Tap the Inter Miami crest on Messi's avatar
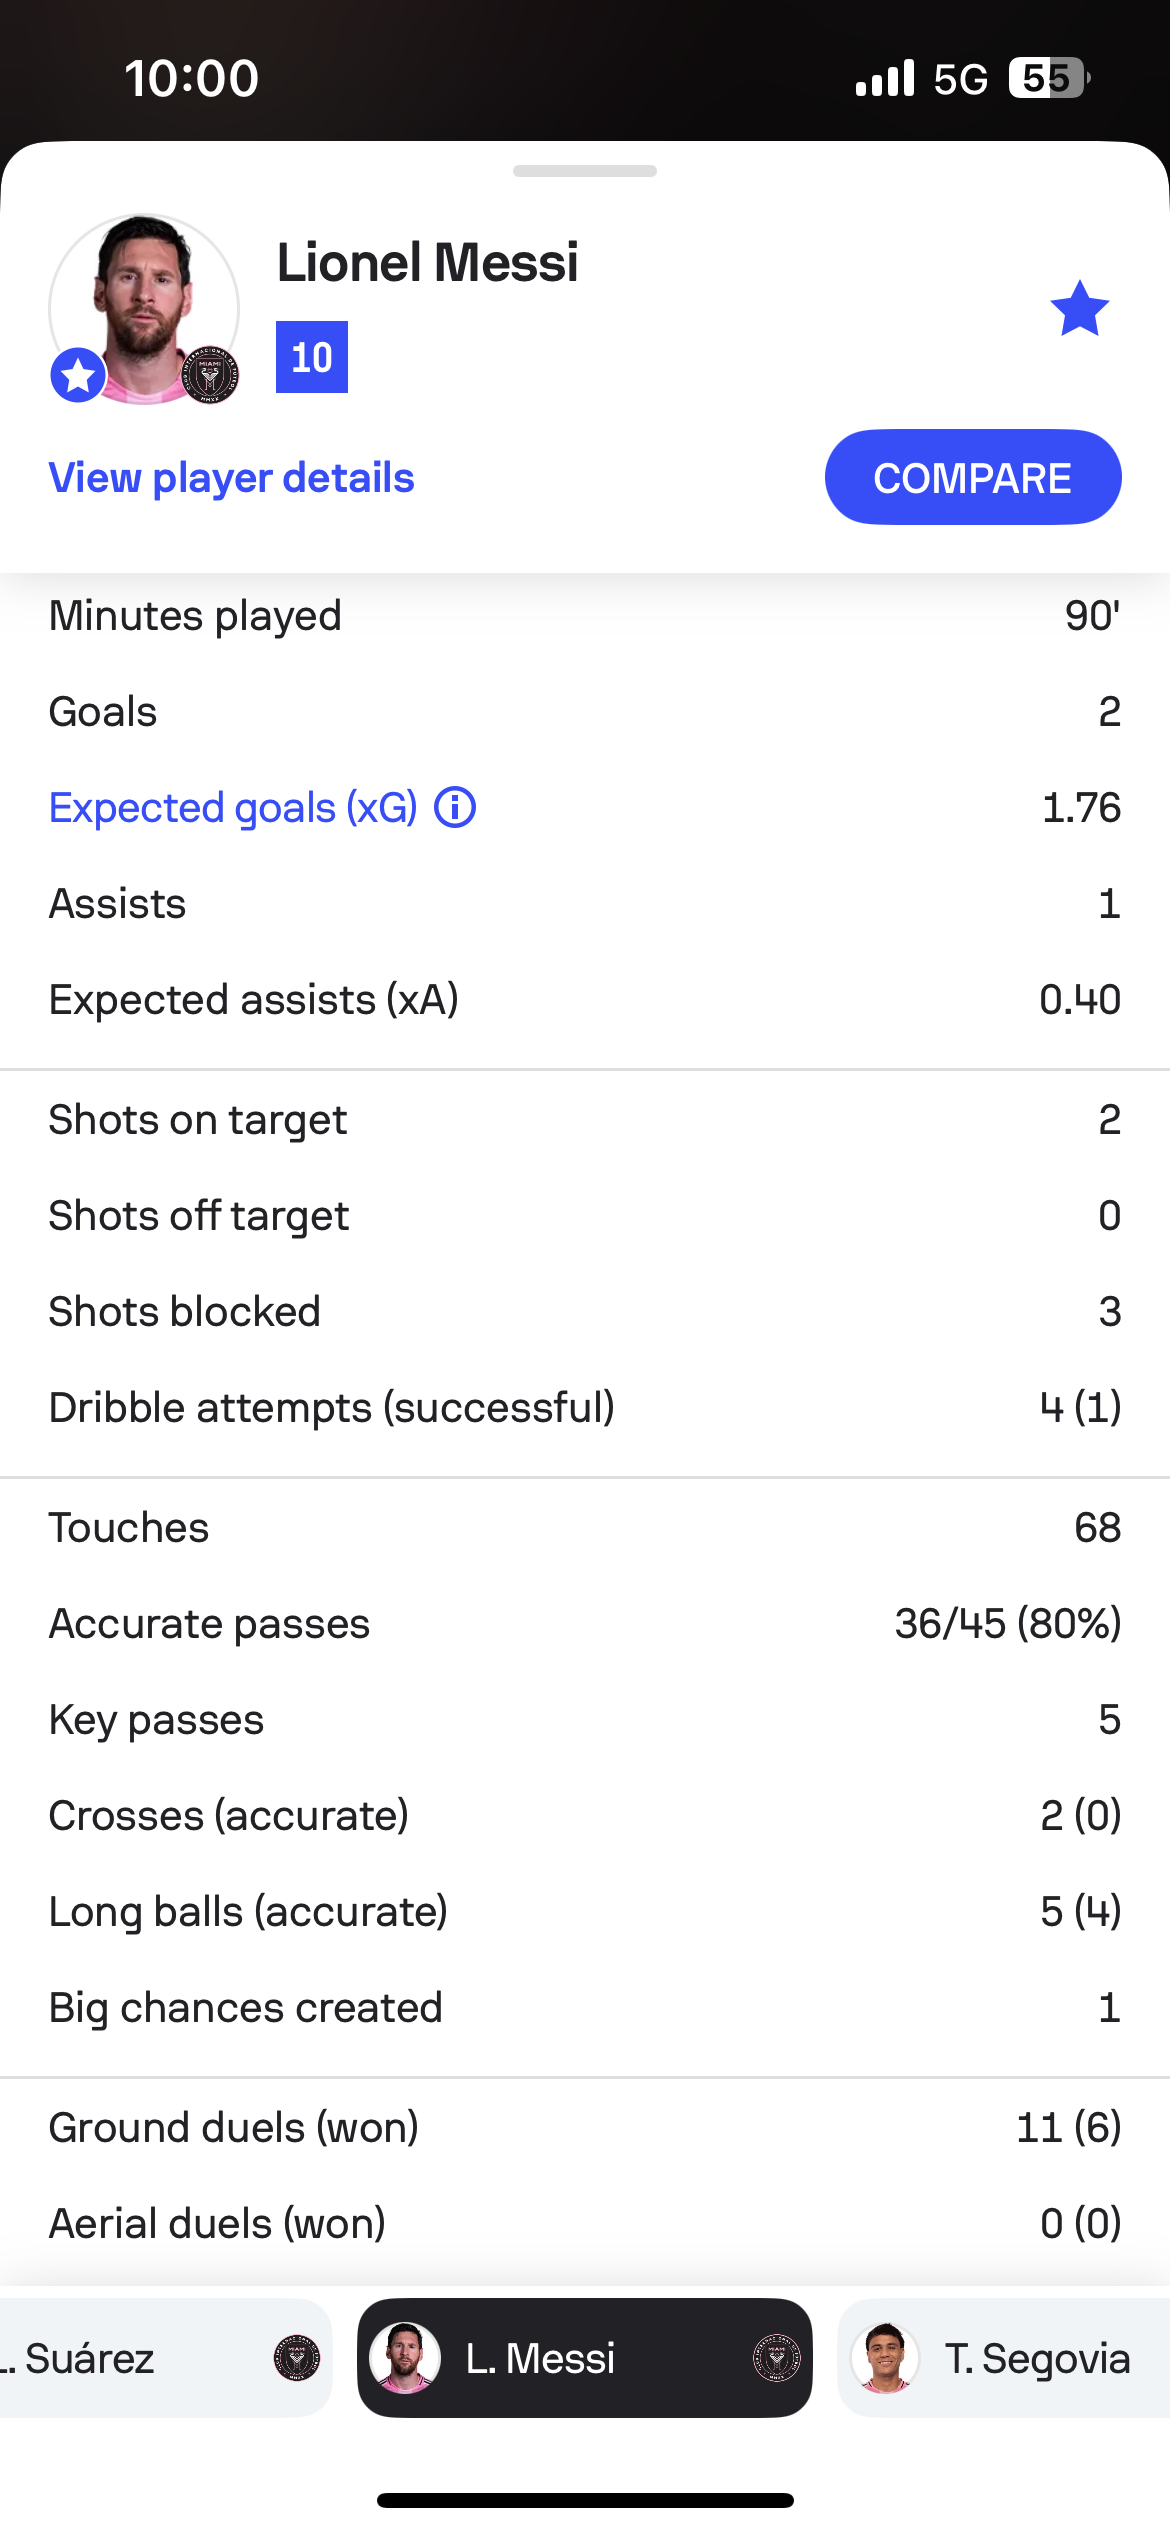This screenshot has width=1170, height=2532. tap(210, 375)
